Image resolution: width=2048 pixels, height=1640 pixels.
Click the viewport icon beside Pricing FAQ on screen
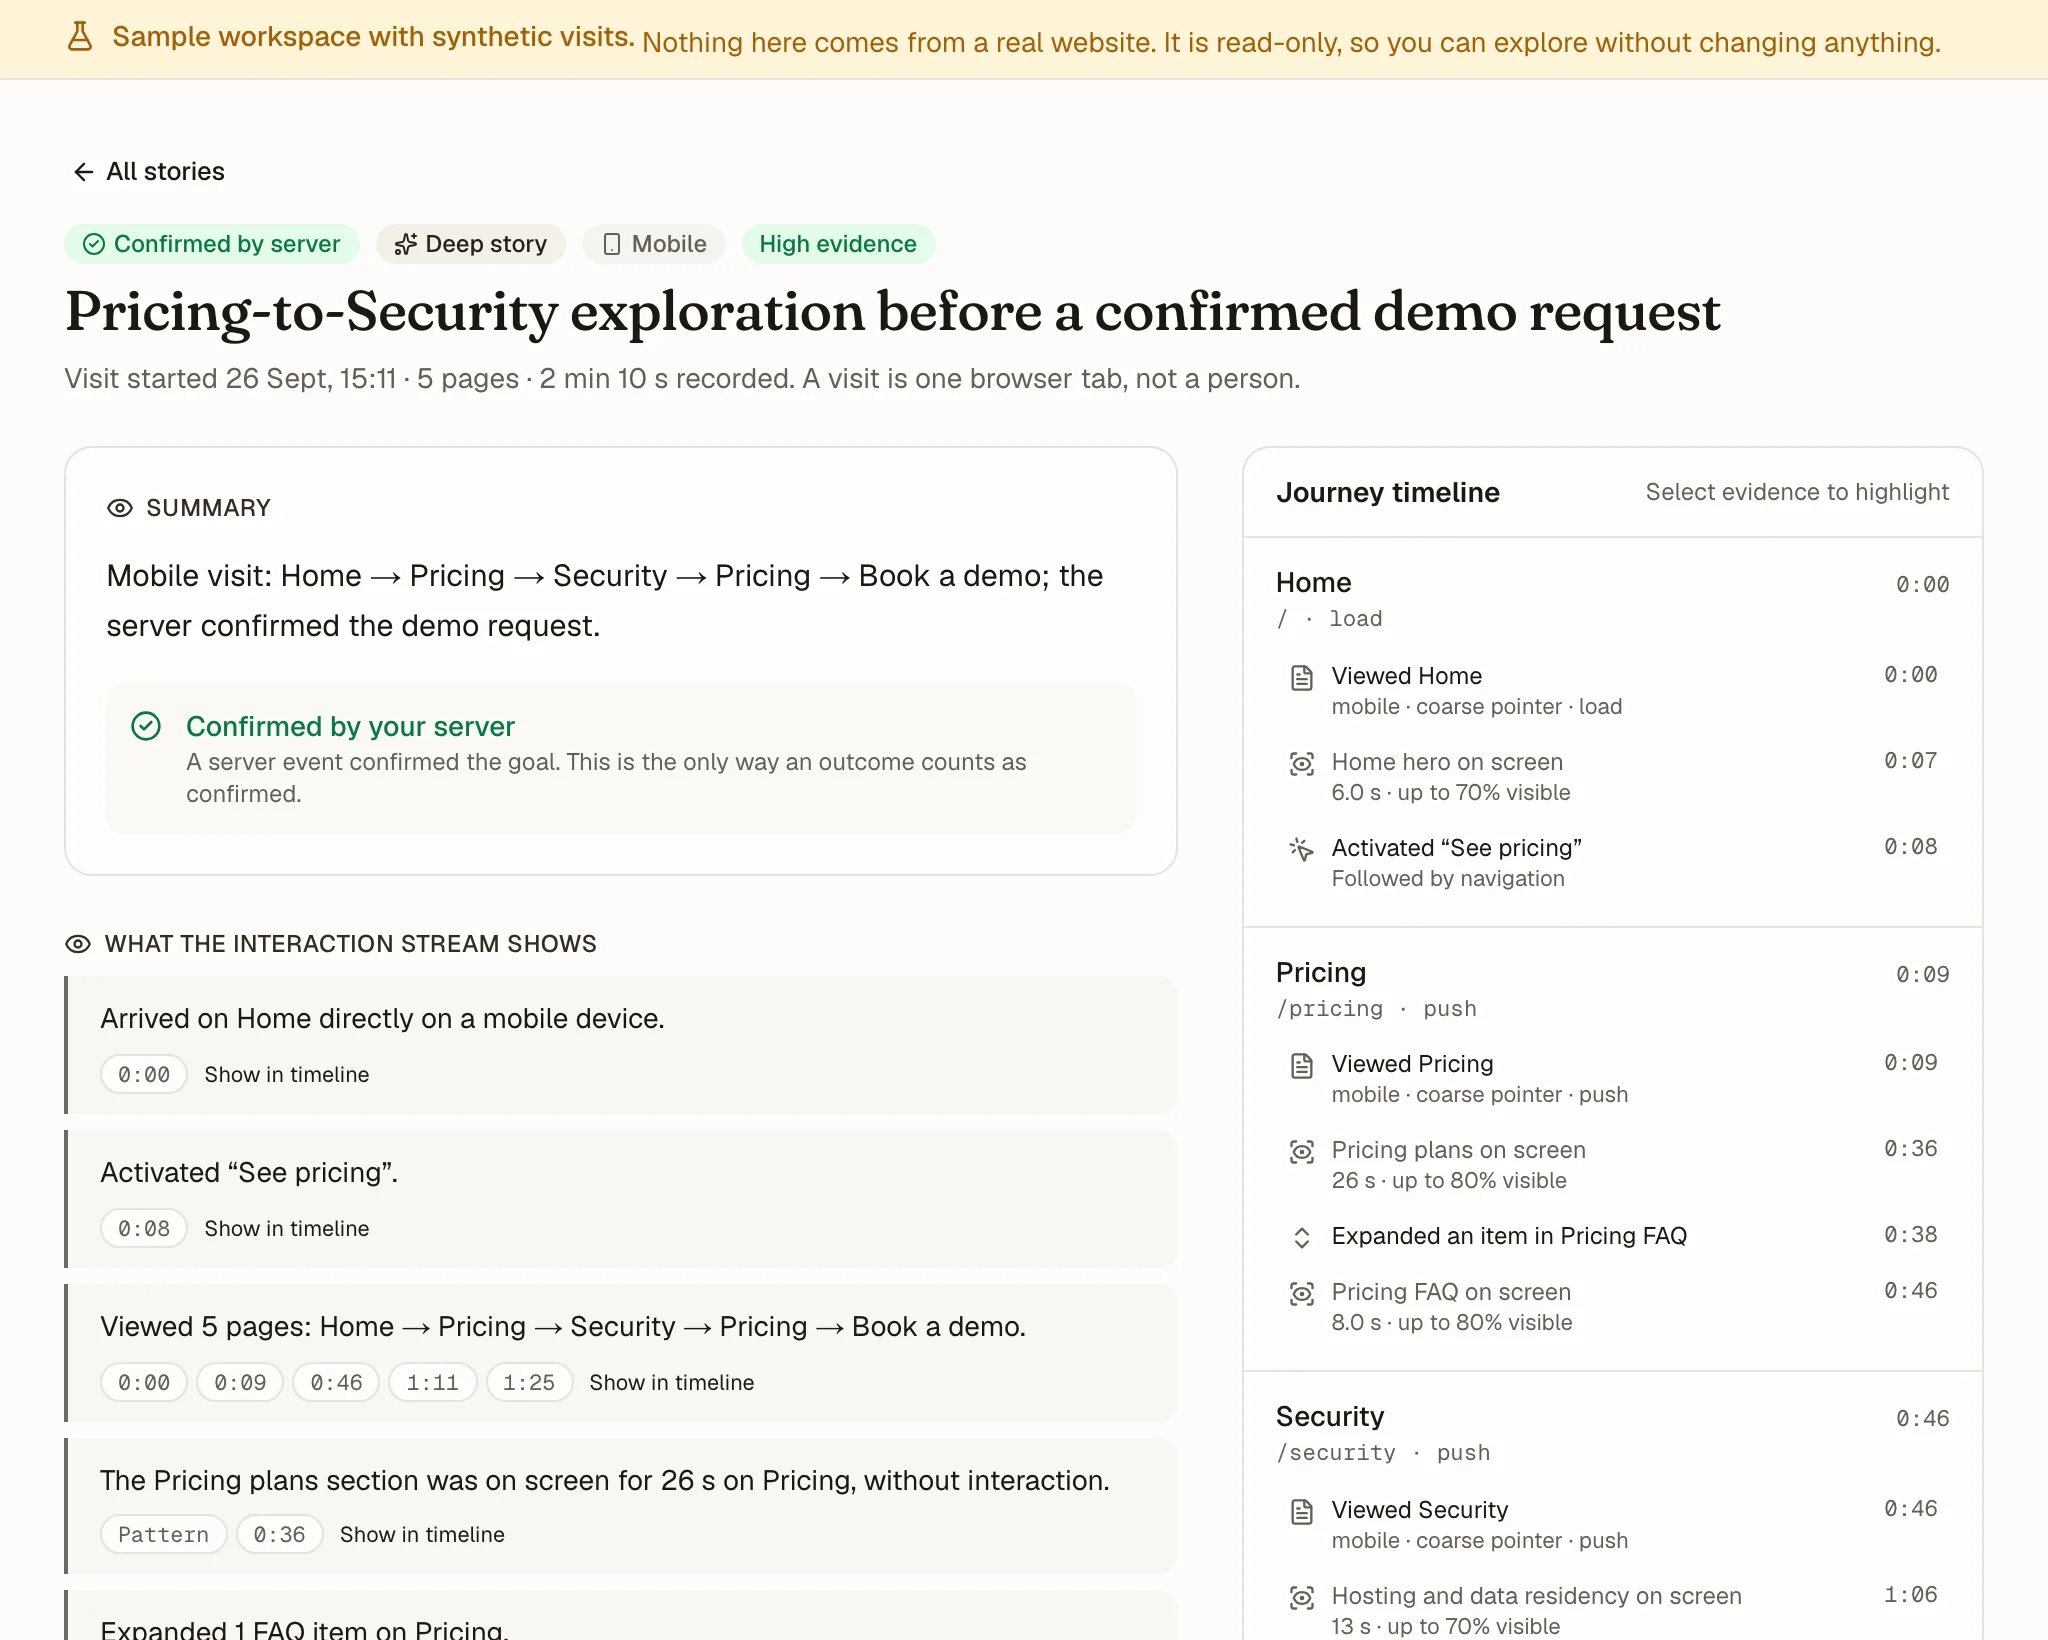click(1301, 1294)
